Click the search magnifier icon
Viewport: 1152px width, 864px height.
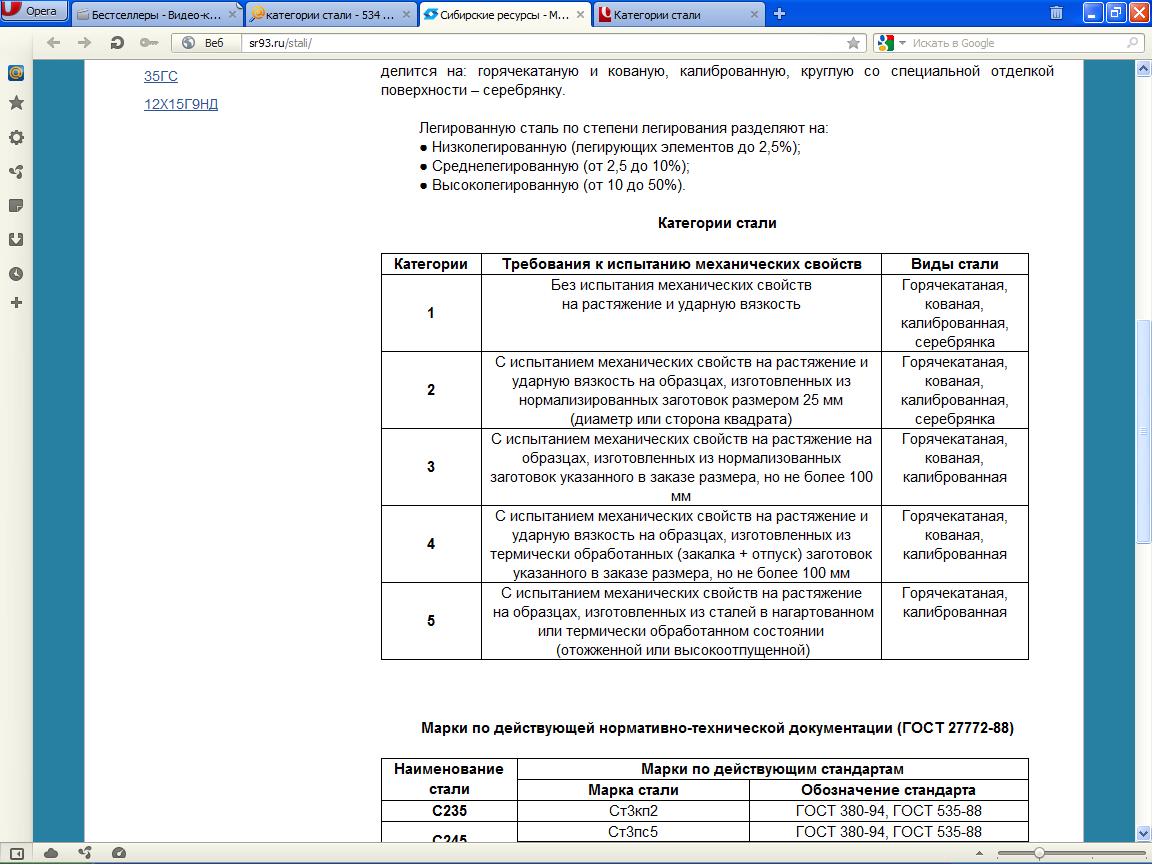(x=1132, y=43)
